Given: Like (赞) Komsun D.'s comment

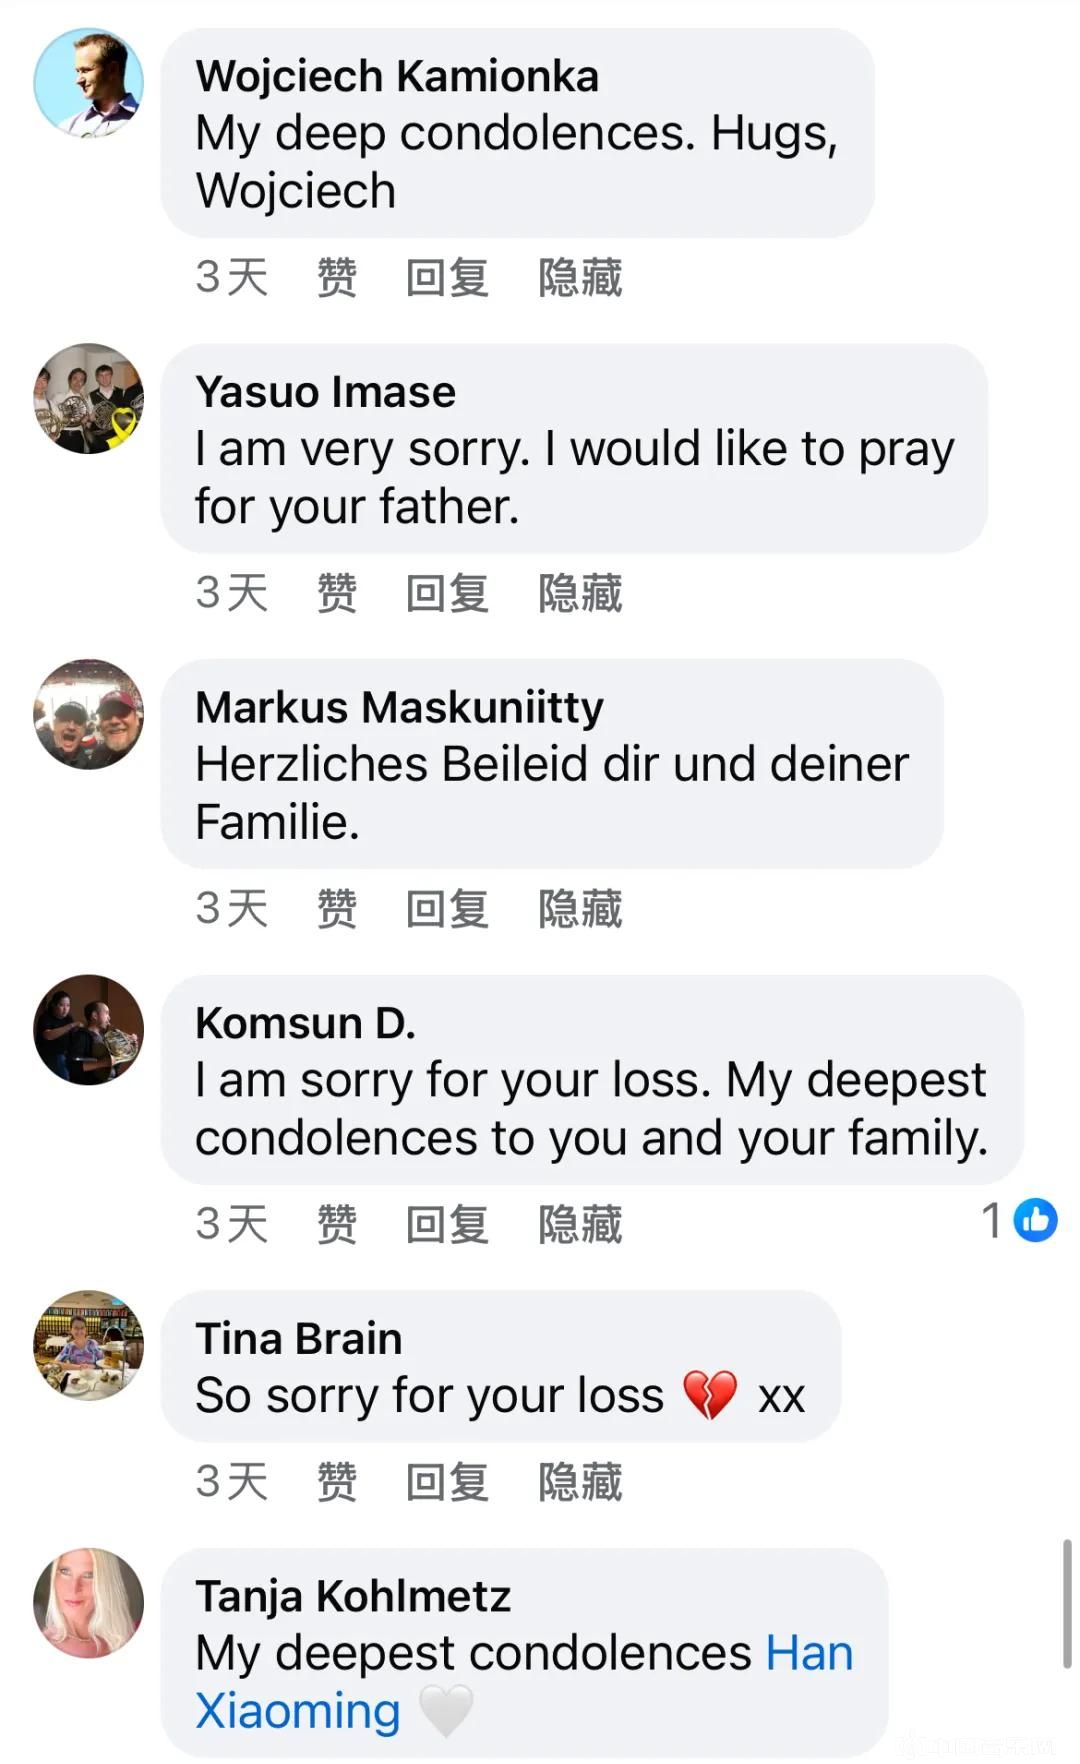Looking at the screenshot, I should (x=336, y=1224).
